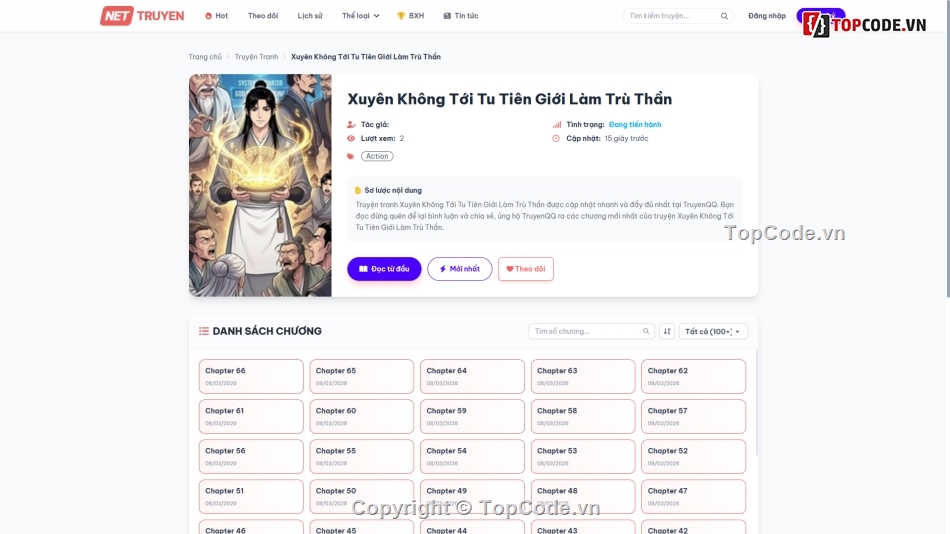Expand the Thể loại dropdown
The width and height of the screenshot is (950, 534).
coord(360,16)
